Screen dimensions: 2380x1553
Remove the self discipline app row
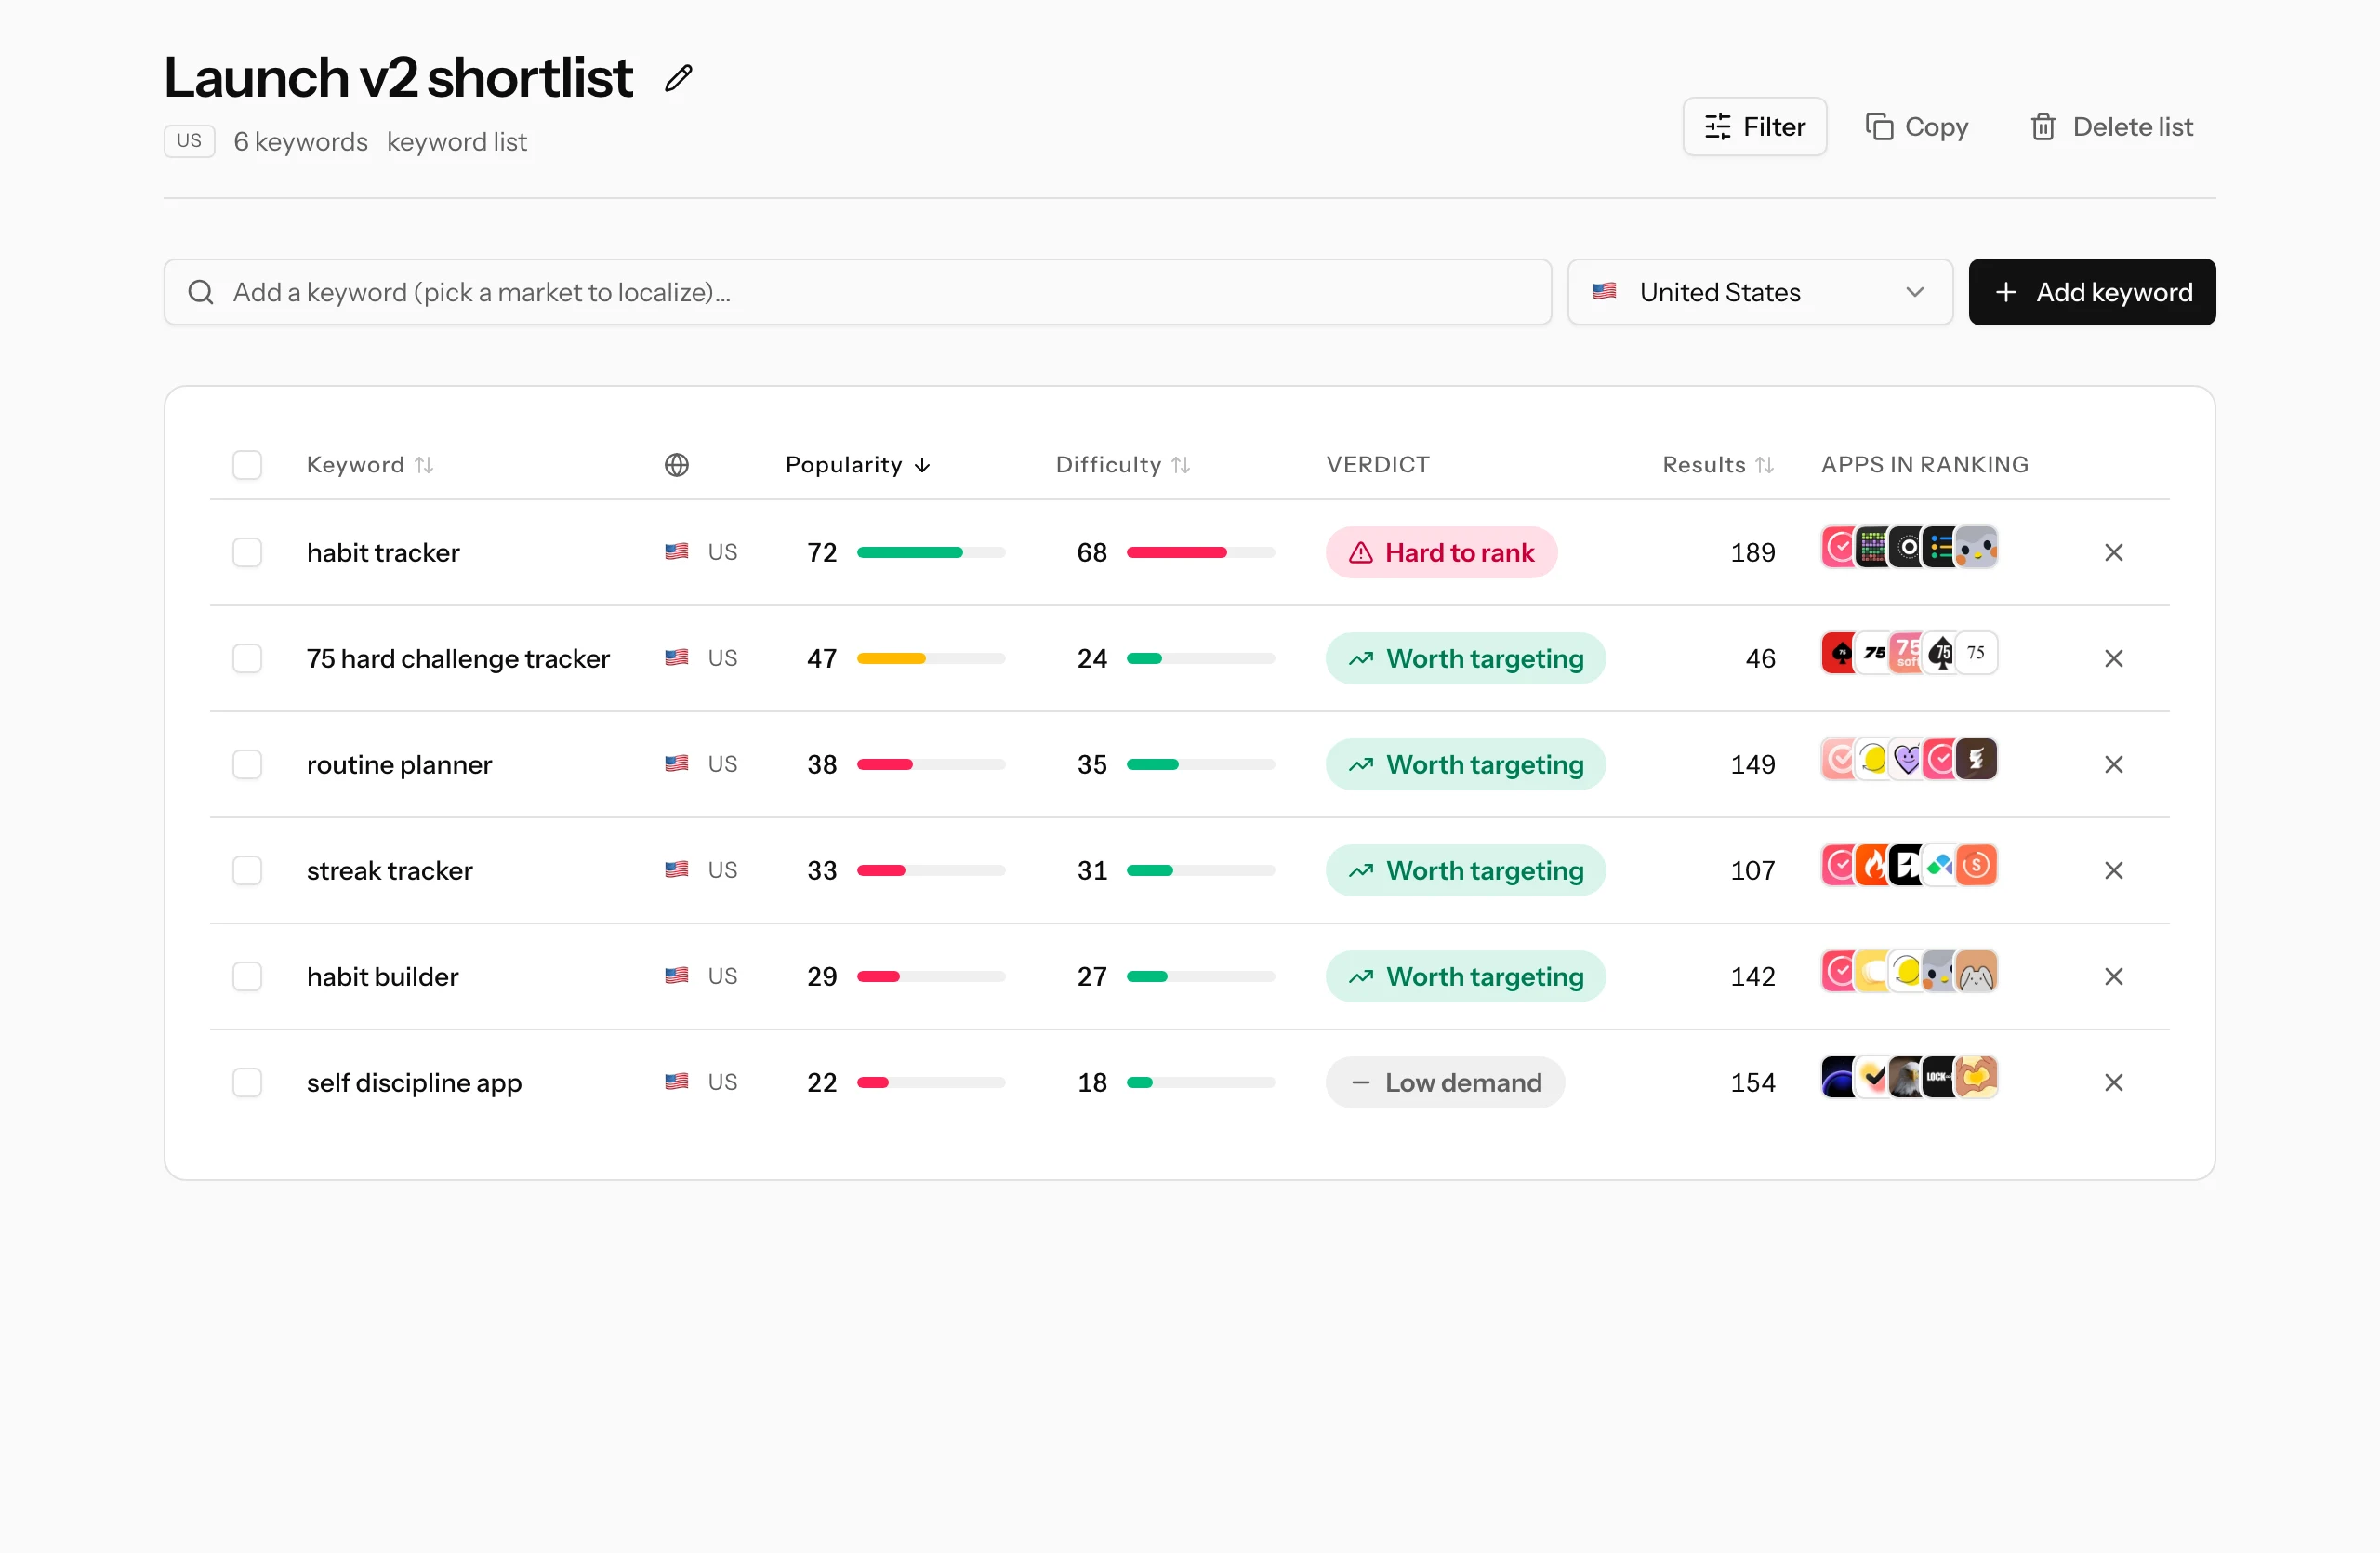pyautogui.click(x=2113, y=1082)
